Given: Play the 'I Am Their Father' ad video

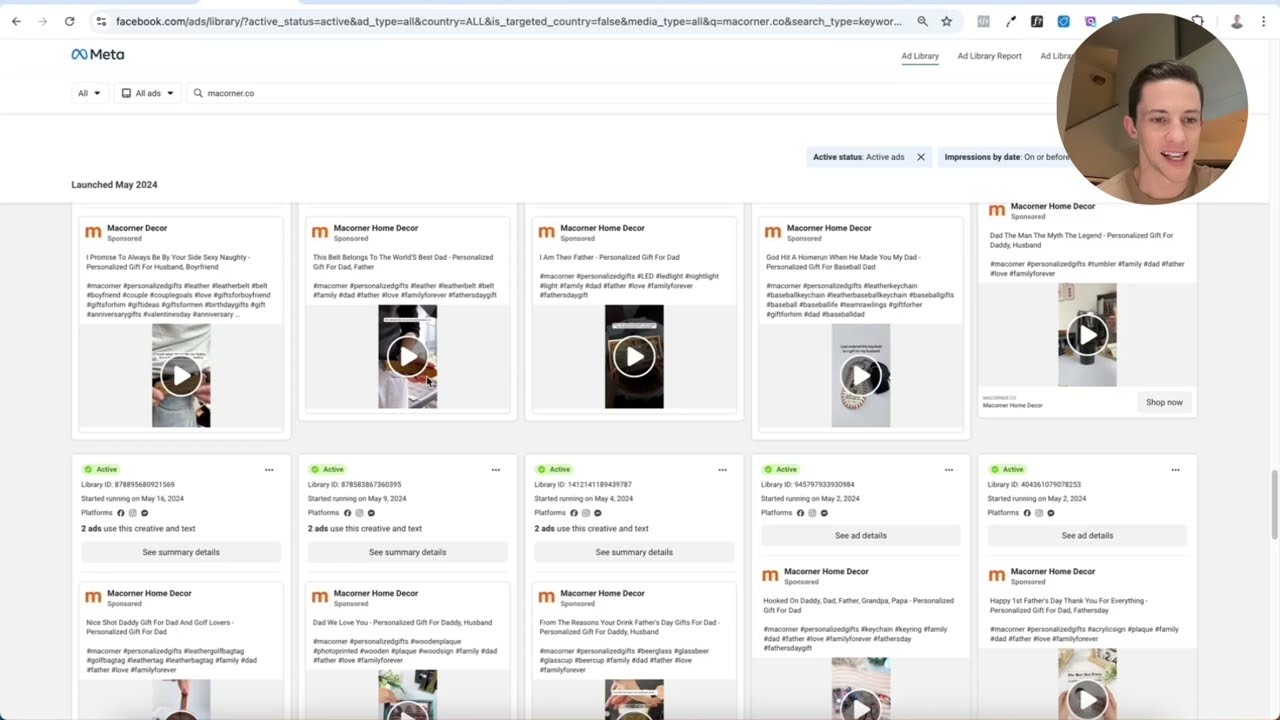Looking at the screenshot, I should [634, 357].
